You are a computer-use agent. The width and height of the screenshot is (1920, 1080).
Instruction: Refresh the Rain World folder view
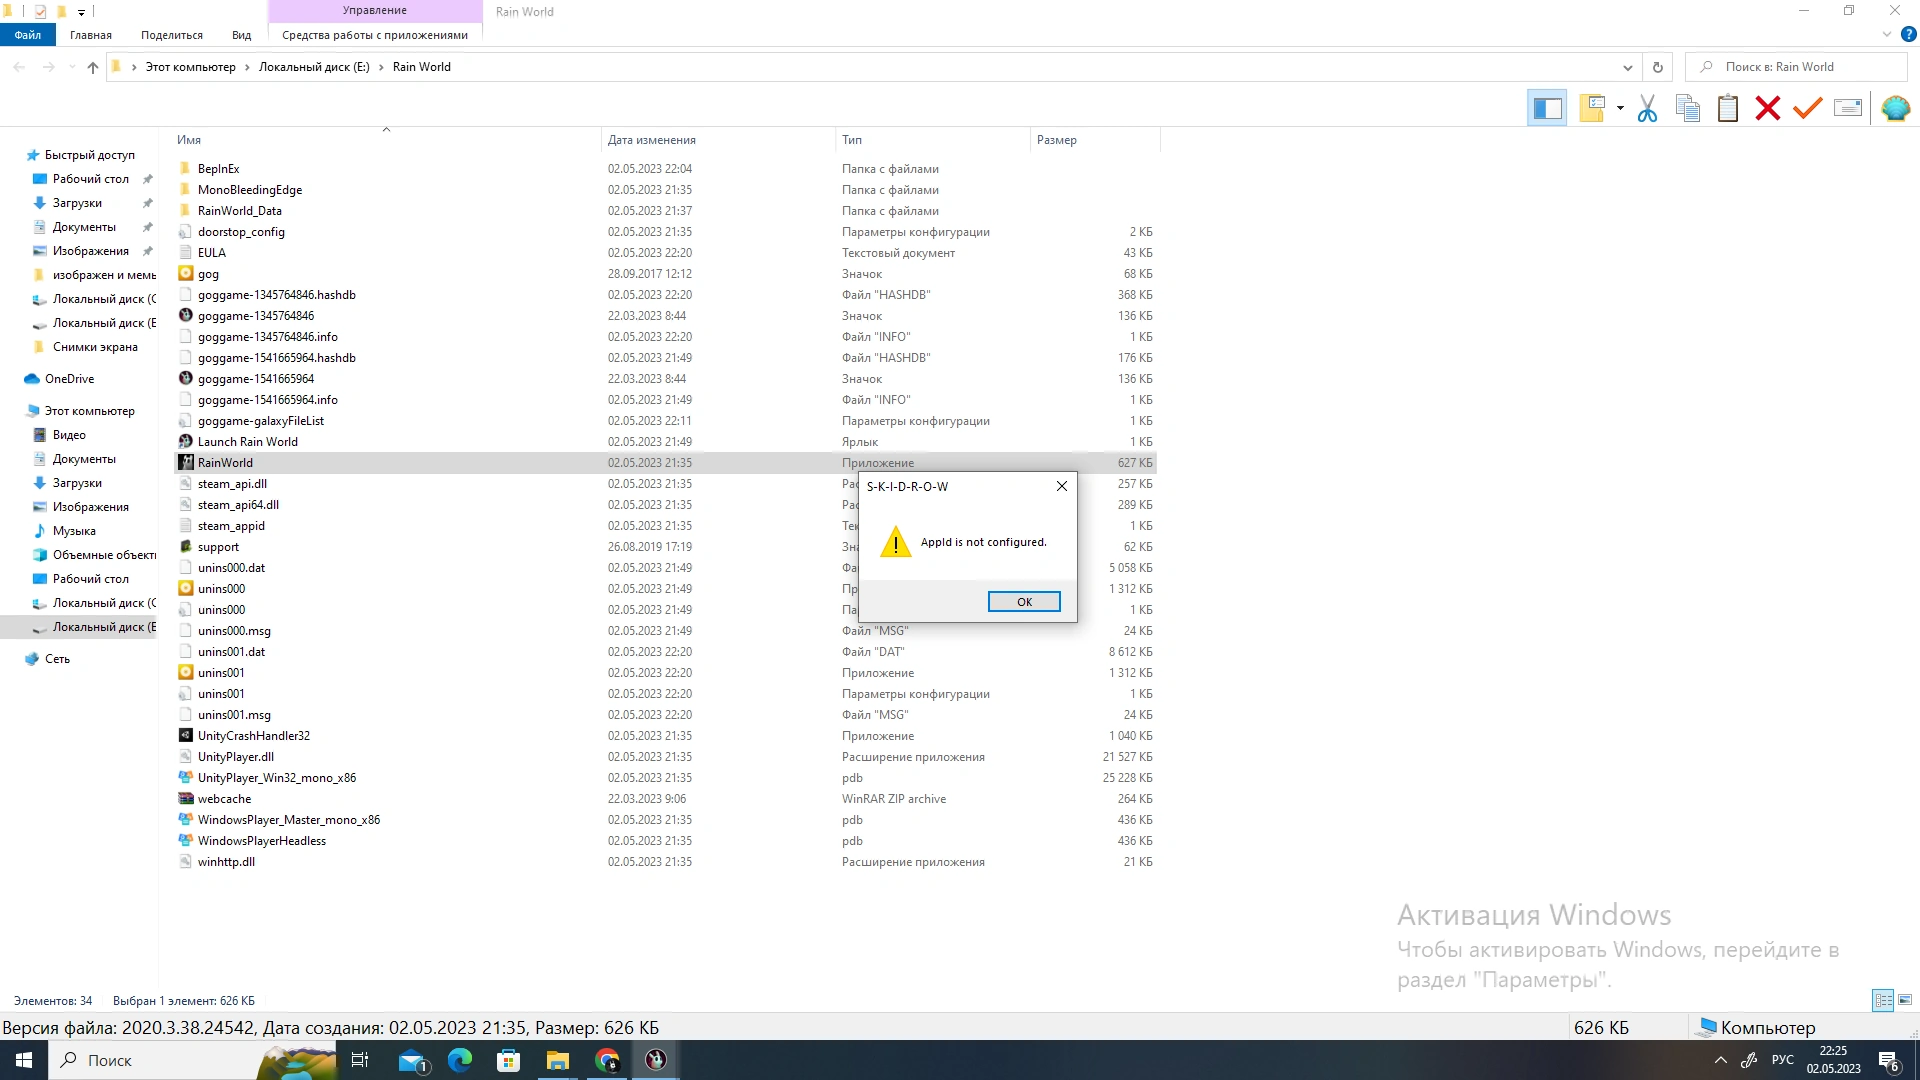coord(1657,67)
